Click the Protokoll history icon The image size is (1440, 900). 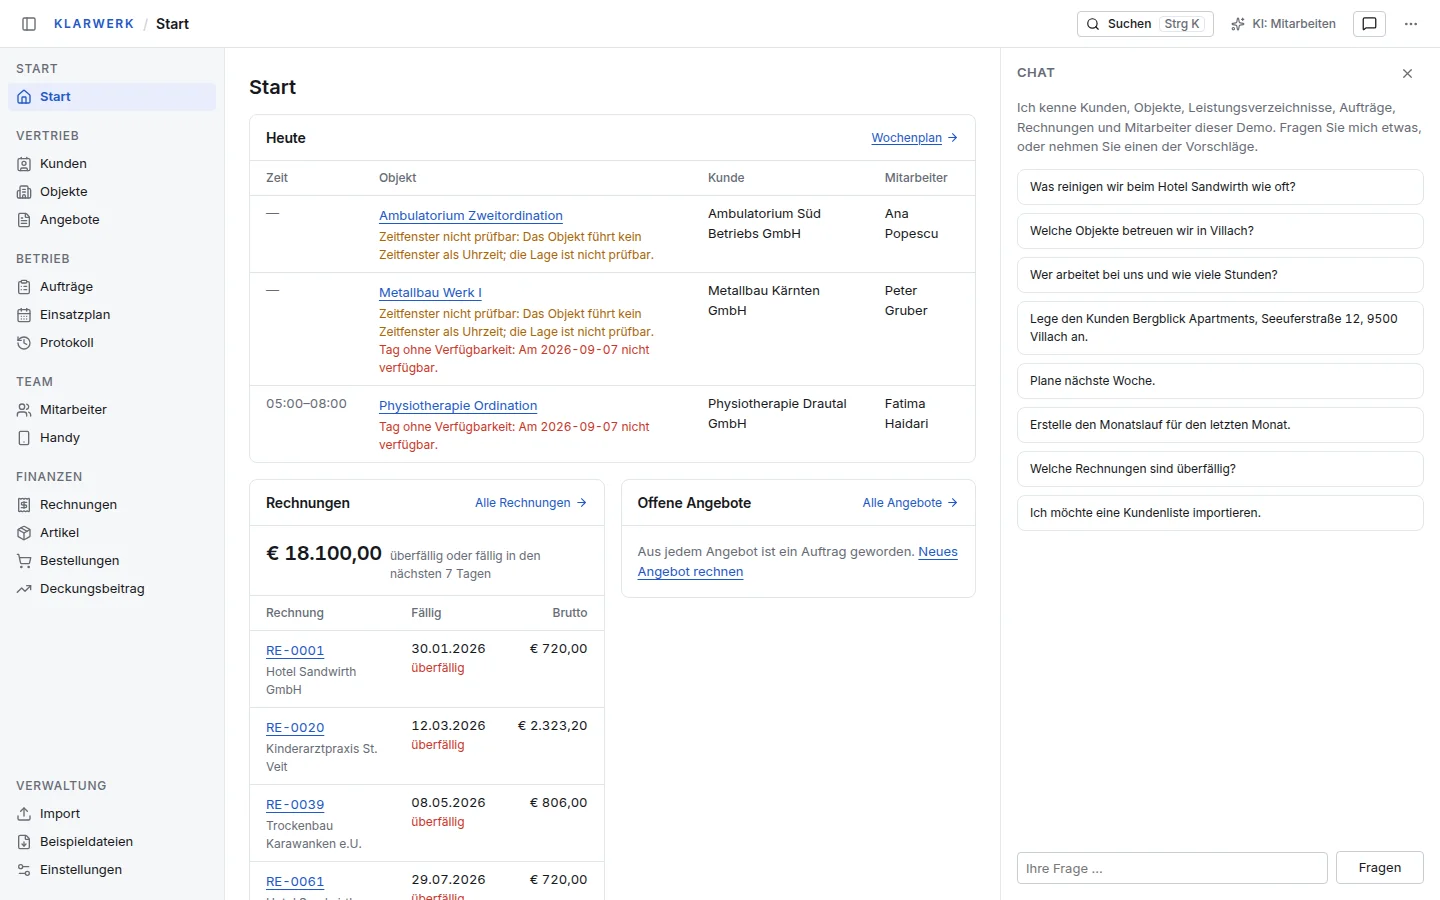24,343
